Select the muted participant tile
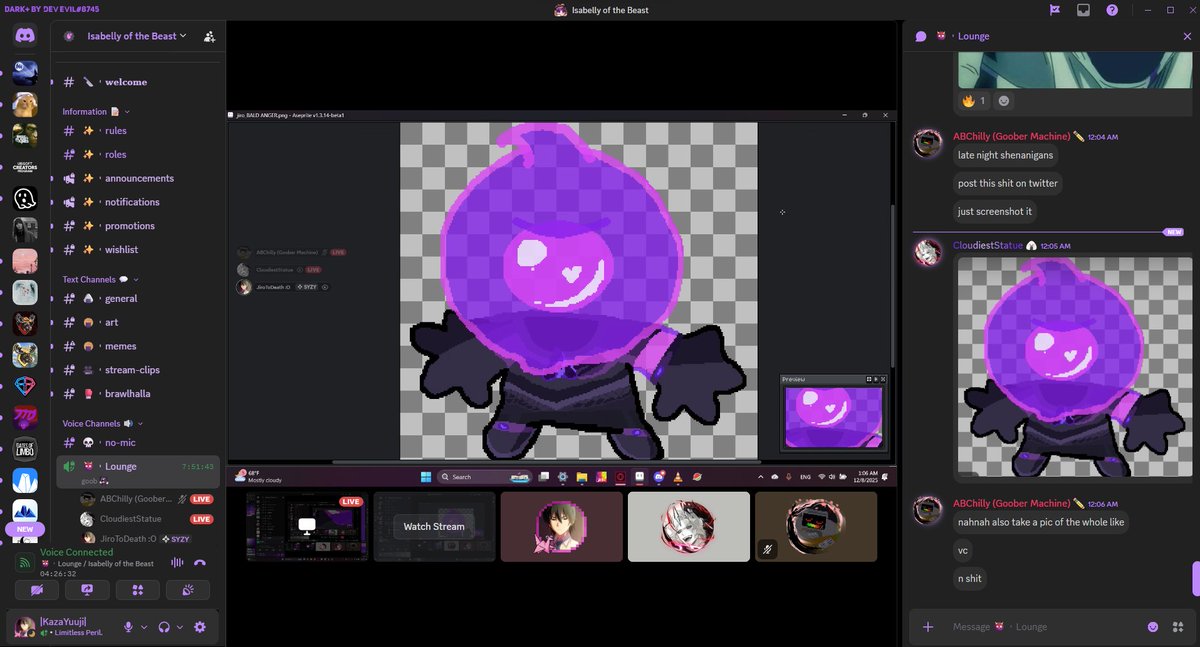This screenshot has width=1200, height=647. click(x=815, y=526)
